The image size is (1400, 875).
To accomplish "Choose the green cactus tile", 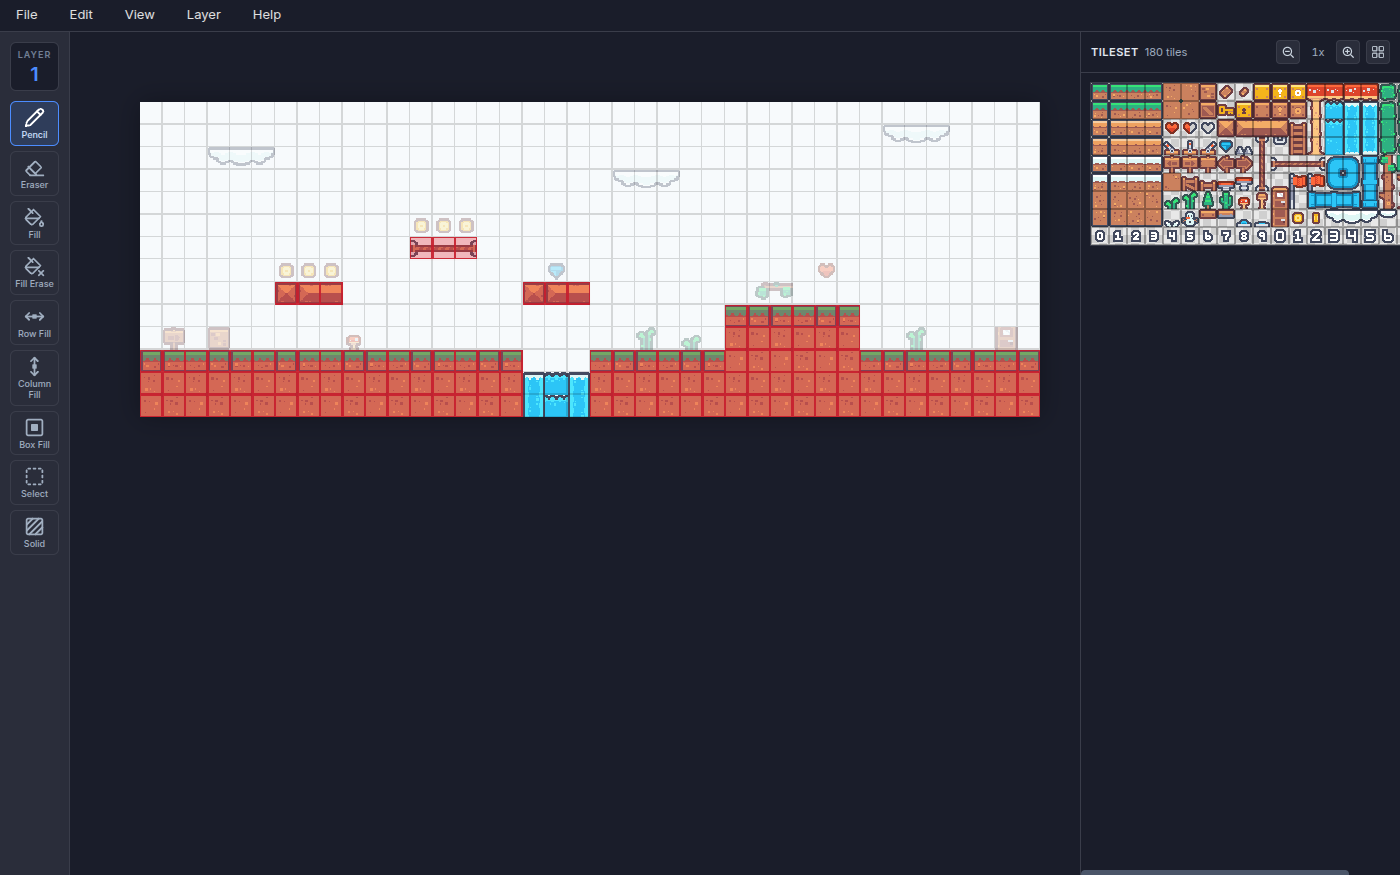I will point(1225,199).
